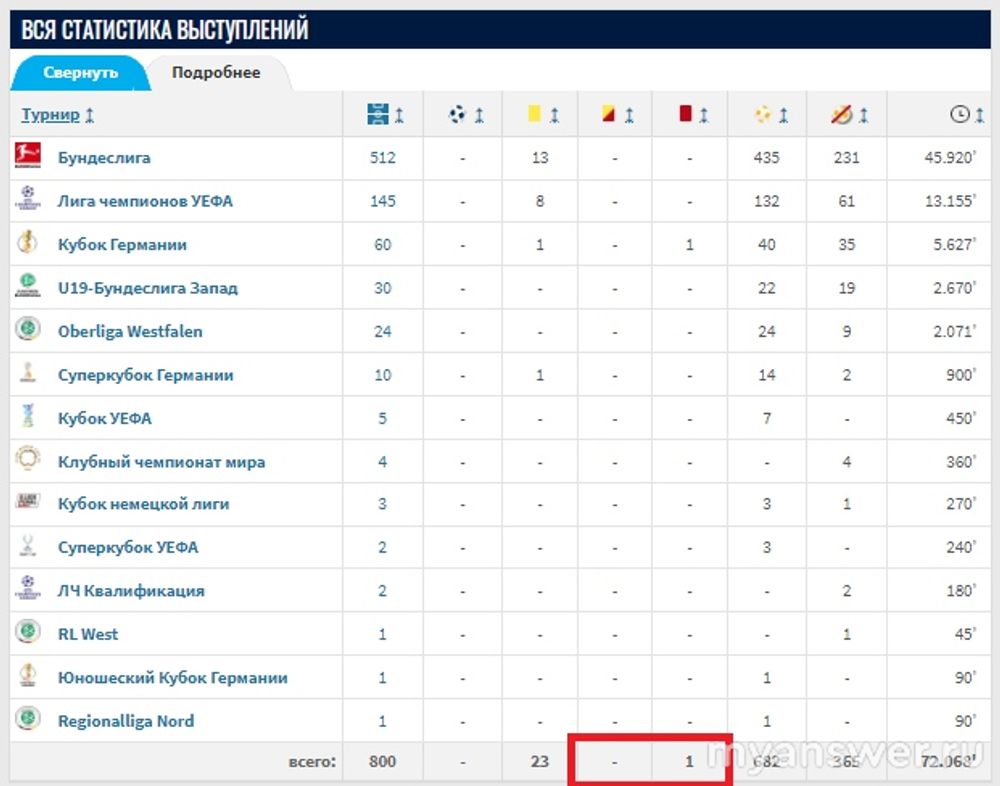Image resolution: width=1000 pixels, height=786 pixels.
Task: Open the Бундеслига tournament link
Action: pos(104,158)
